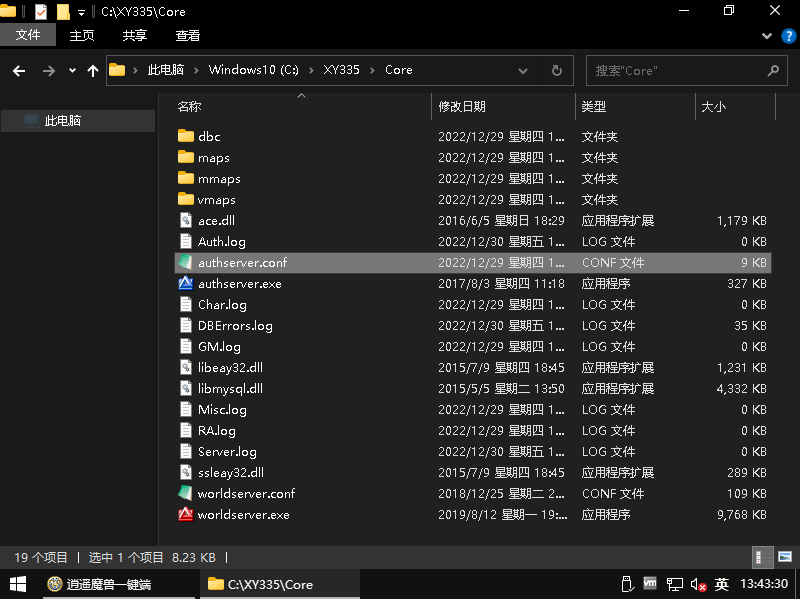Select the maps folder icon
Screen dimensions: 800x599
(x=186, y=157)
